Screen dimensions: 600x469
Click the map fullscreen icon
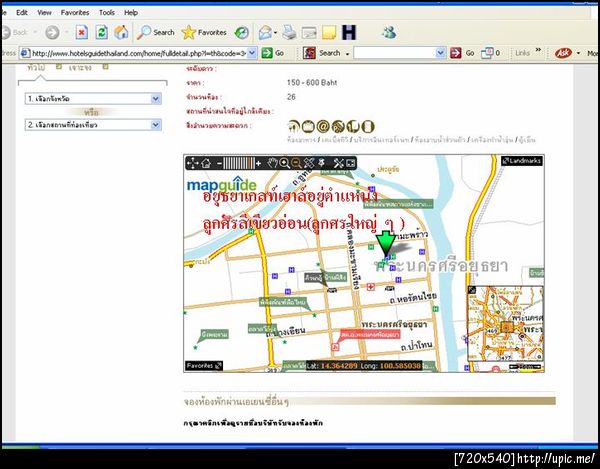(351, 163)
